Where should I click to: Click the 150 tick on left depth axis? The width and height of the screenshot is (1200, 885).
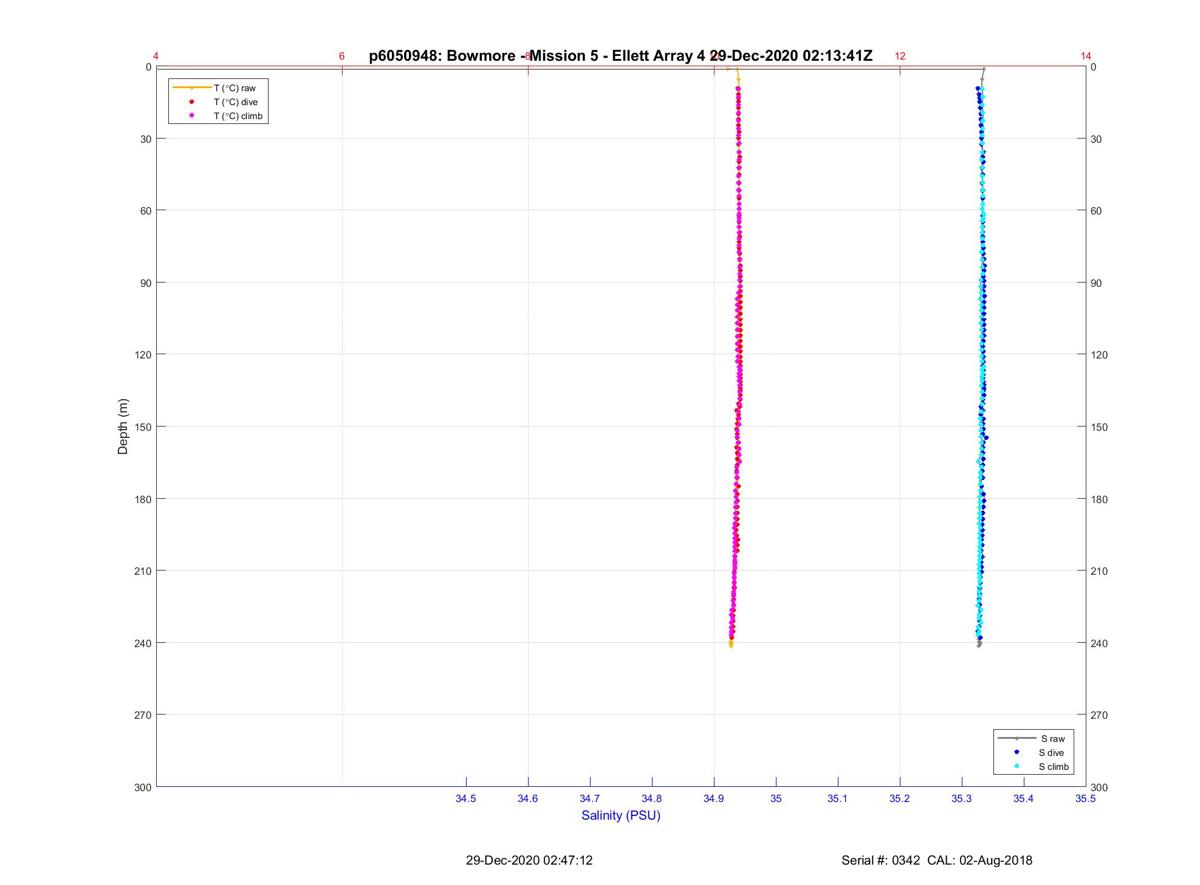coord(143,427)
